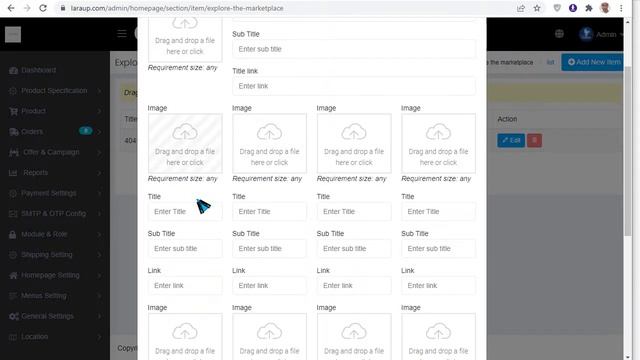
Task: Toggle the hamburger sidebar menu
Action: [122, 33]
